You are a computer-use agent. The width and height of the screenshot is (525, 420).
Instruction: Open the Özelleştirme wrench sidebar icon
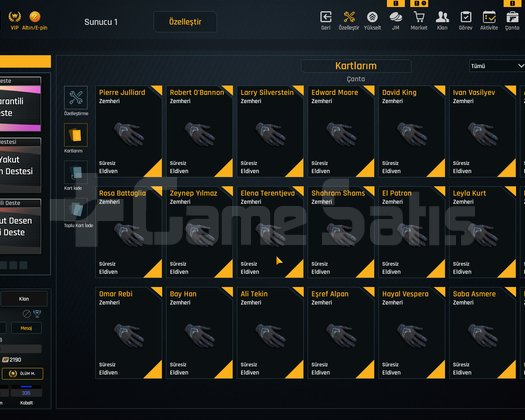point(76,98)
